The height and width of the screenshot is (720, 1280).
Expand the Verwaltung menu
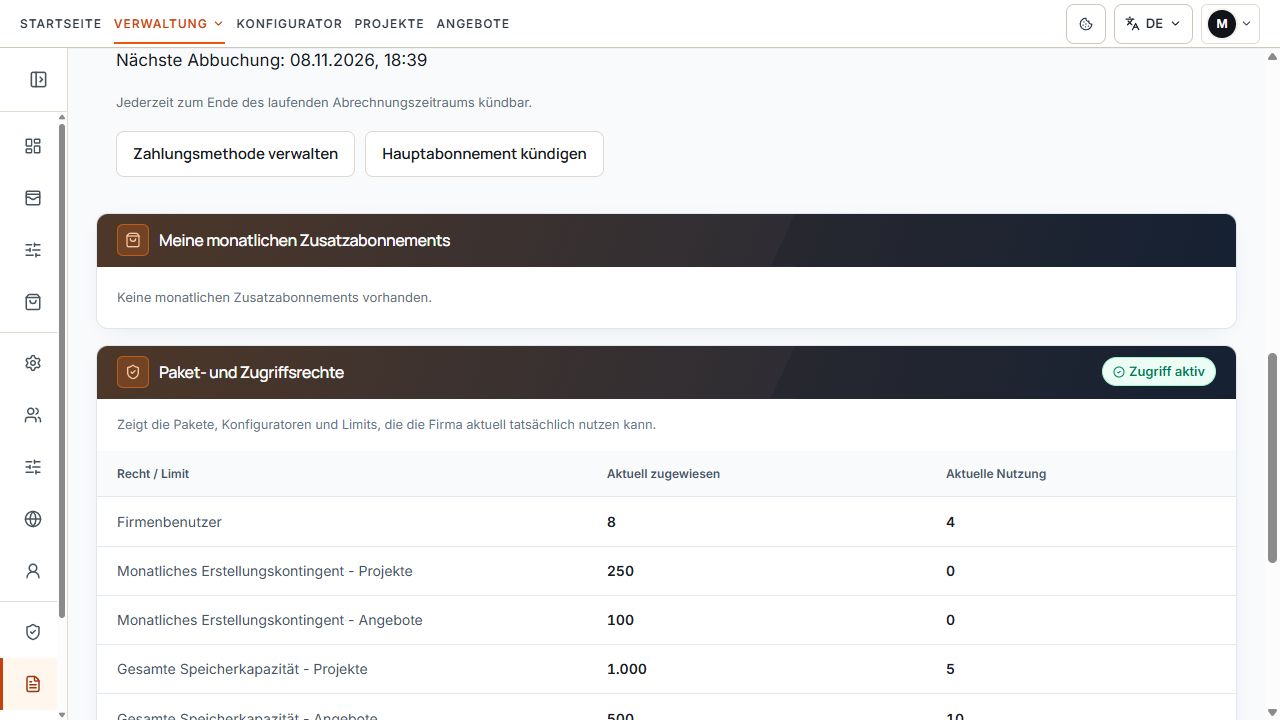168,24
